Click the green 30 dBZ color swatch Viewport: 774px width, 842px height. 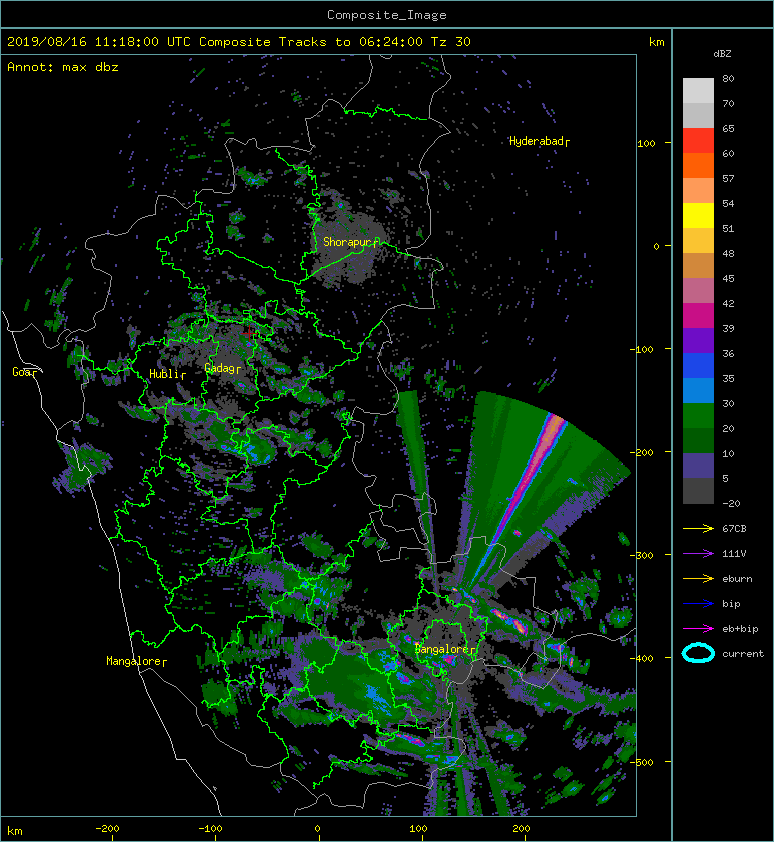click(698, 415)
